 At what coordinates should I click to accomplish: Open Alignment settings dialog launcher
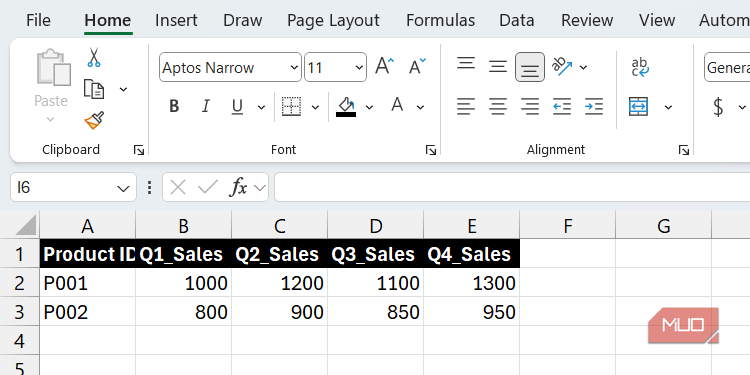pyautogui.click(x=684, y=150)
